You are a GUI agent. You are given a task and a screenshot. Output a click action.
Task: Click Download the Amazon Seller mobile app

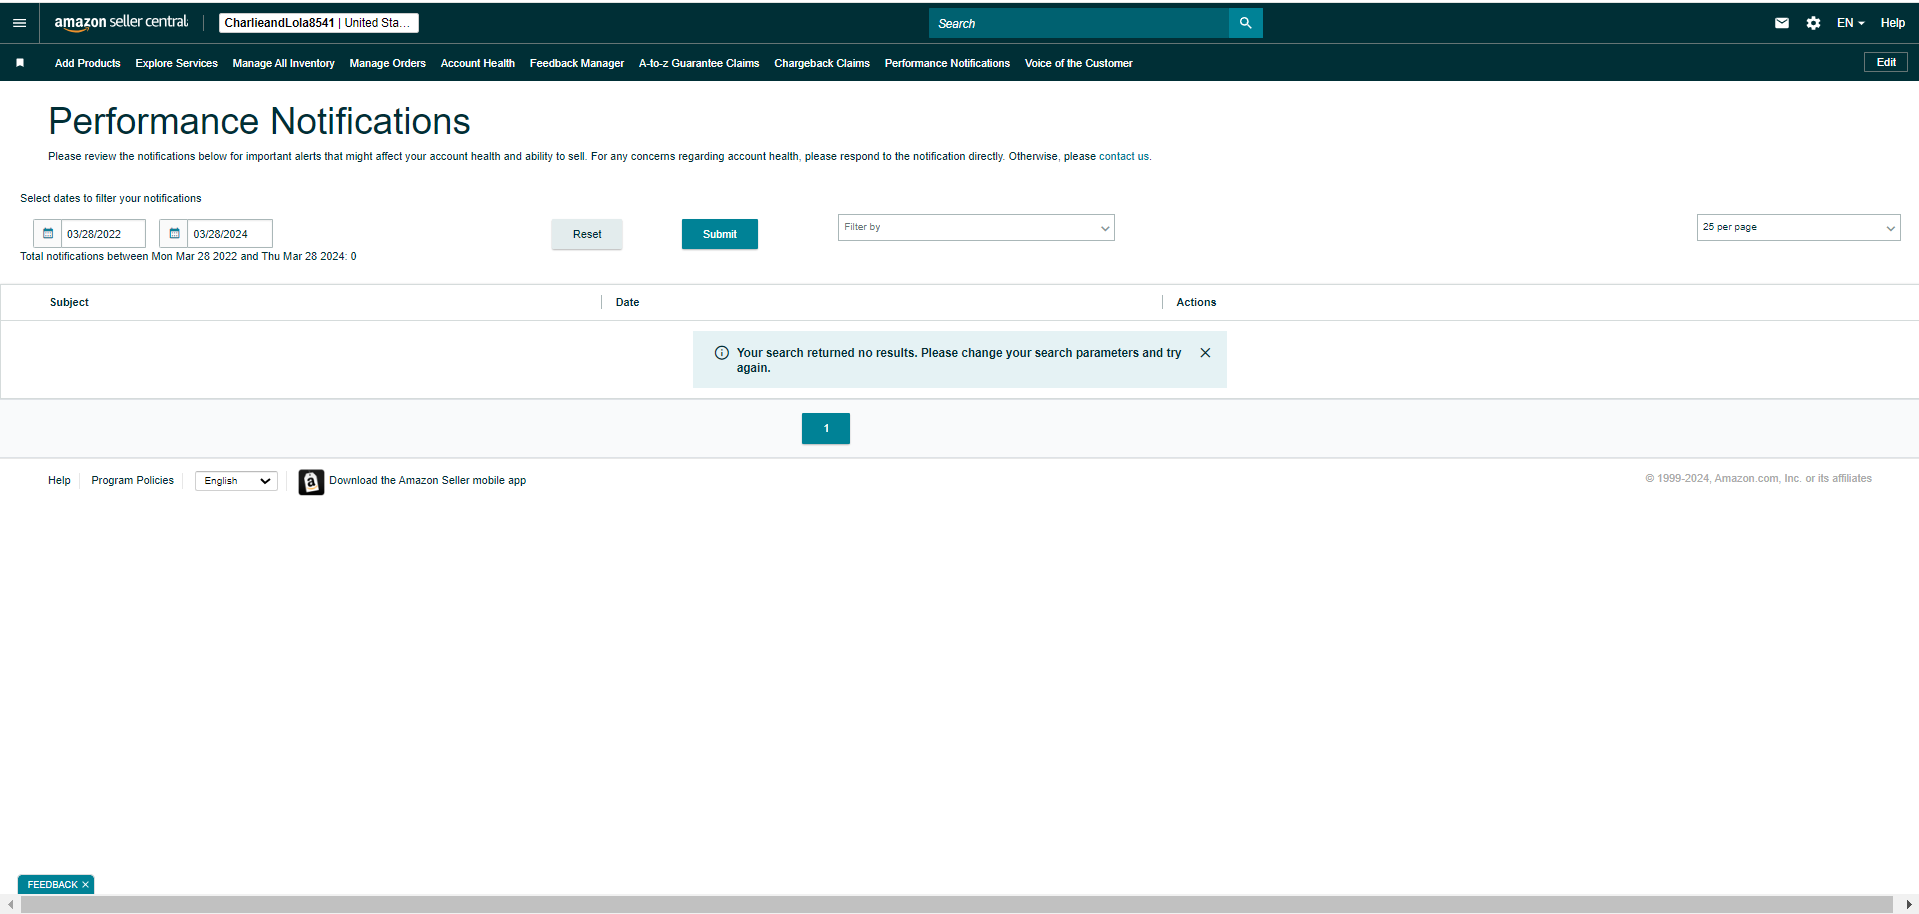tap(428, 481)
